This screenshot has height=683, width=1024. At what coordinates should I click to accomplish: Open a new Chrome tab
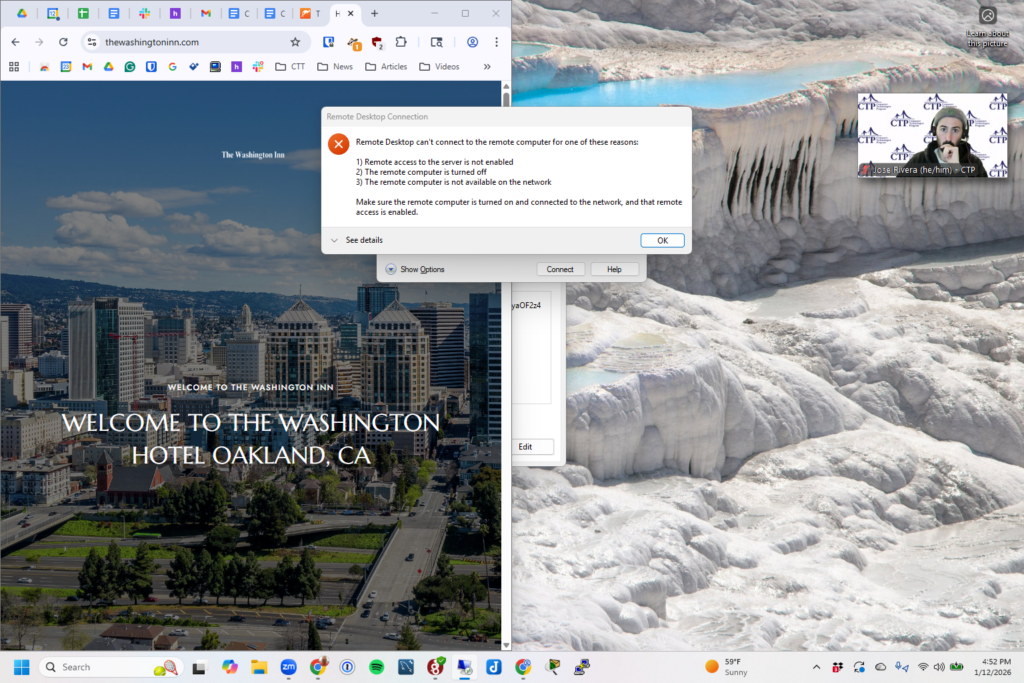coord(375,14)
